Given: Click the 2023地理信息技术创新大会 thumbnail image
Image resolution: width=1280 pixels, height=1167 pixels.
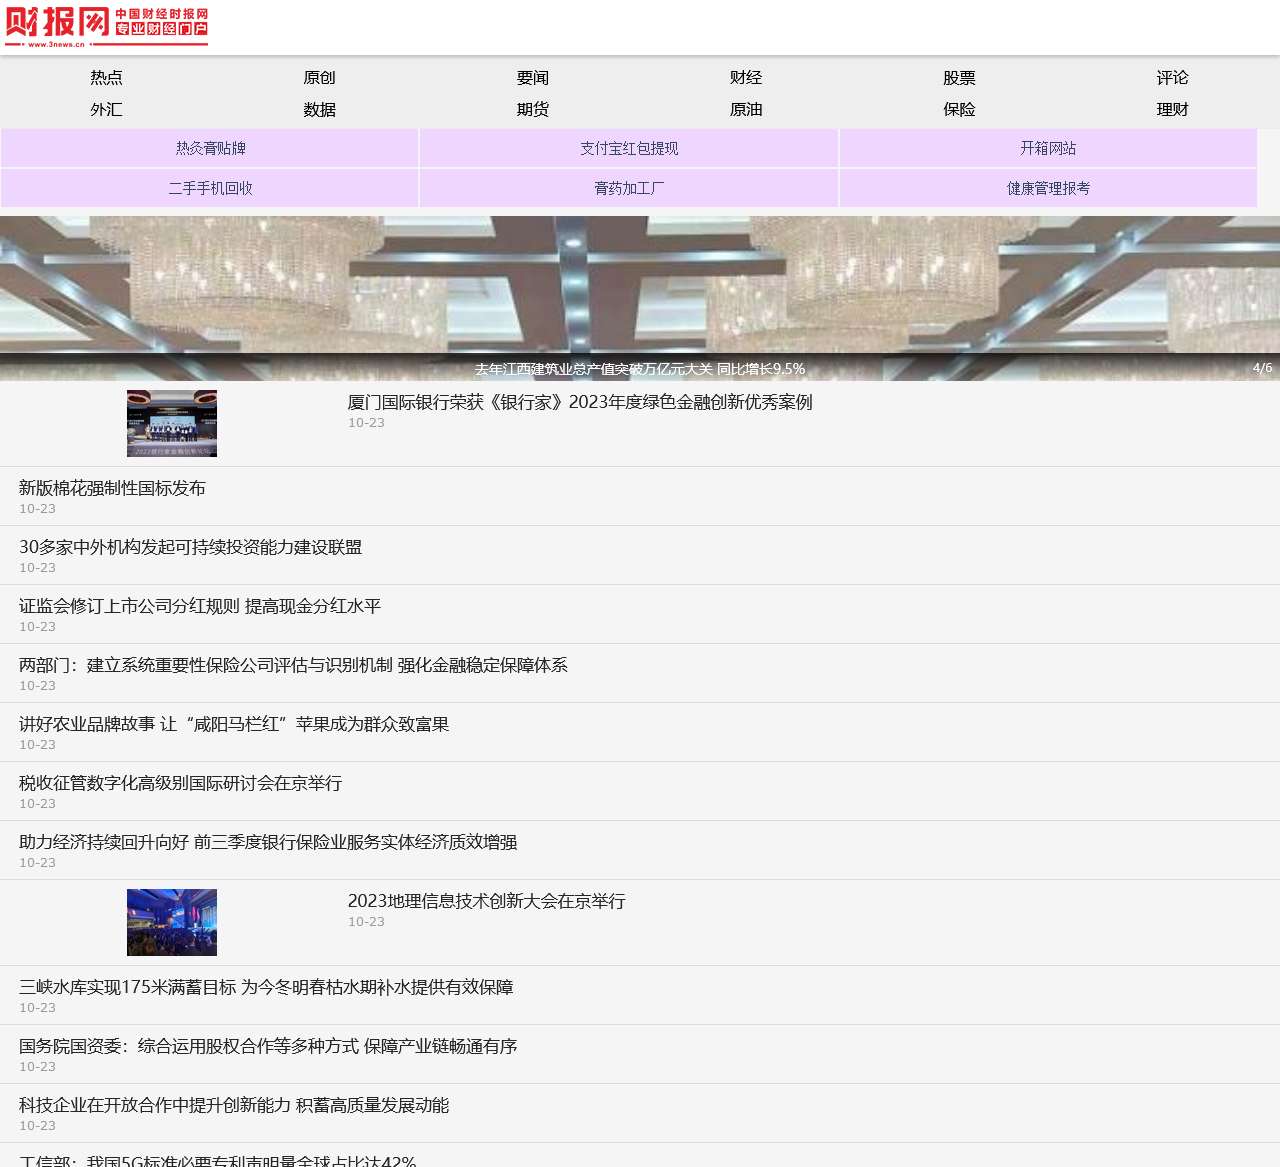Looking at the screenshot, I should [172, 923].
